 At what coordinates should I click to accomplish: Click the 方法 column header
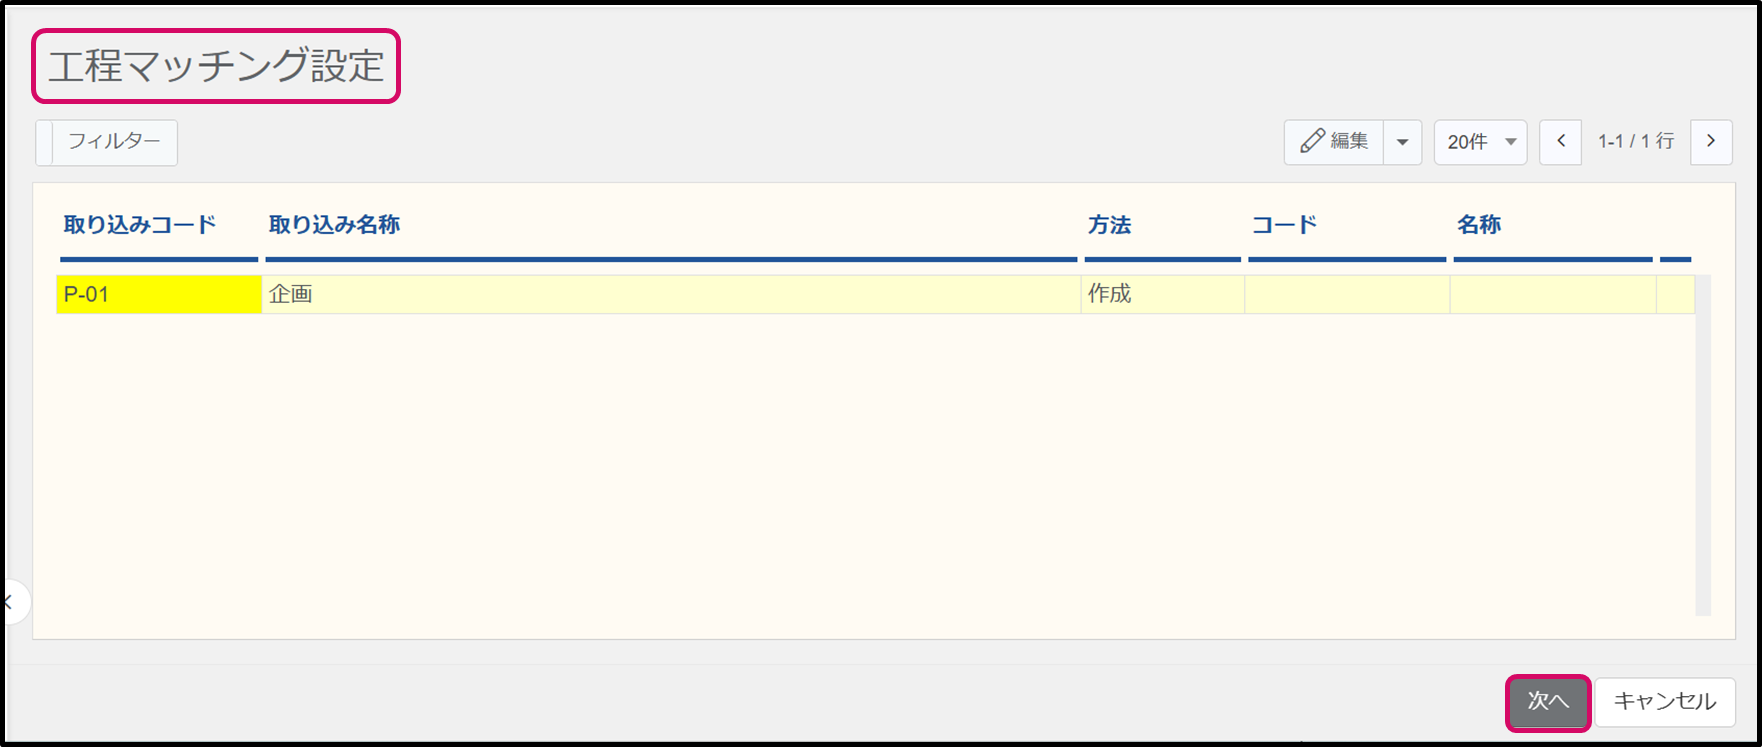coord(1109,225)
